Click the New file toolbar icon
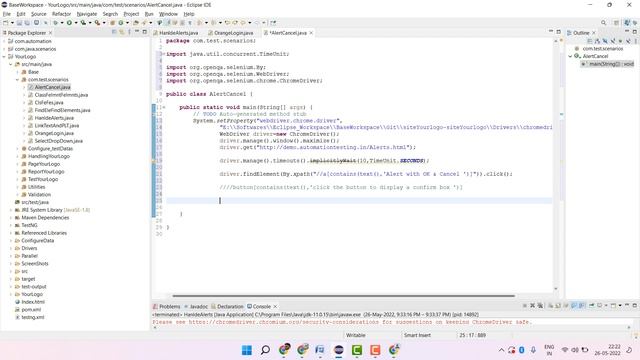Viewport: 640px width, 360px height. pos(6,23)
